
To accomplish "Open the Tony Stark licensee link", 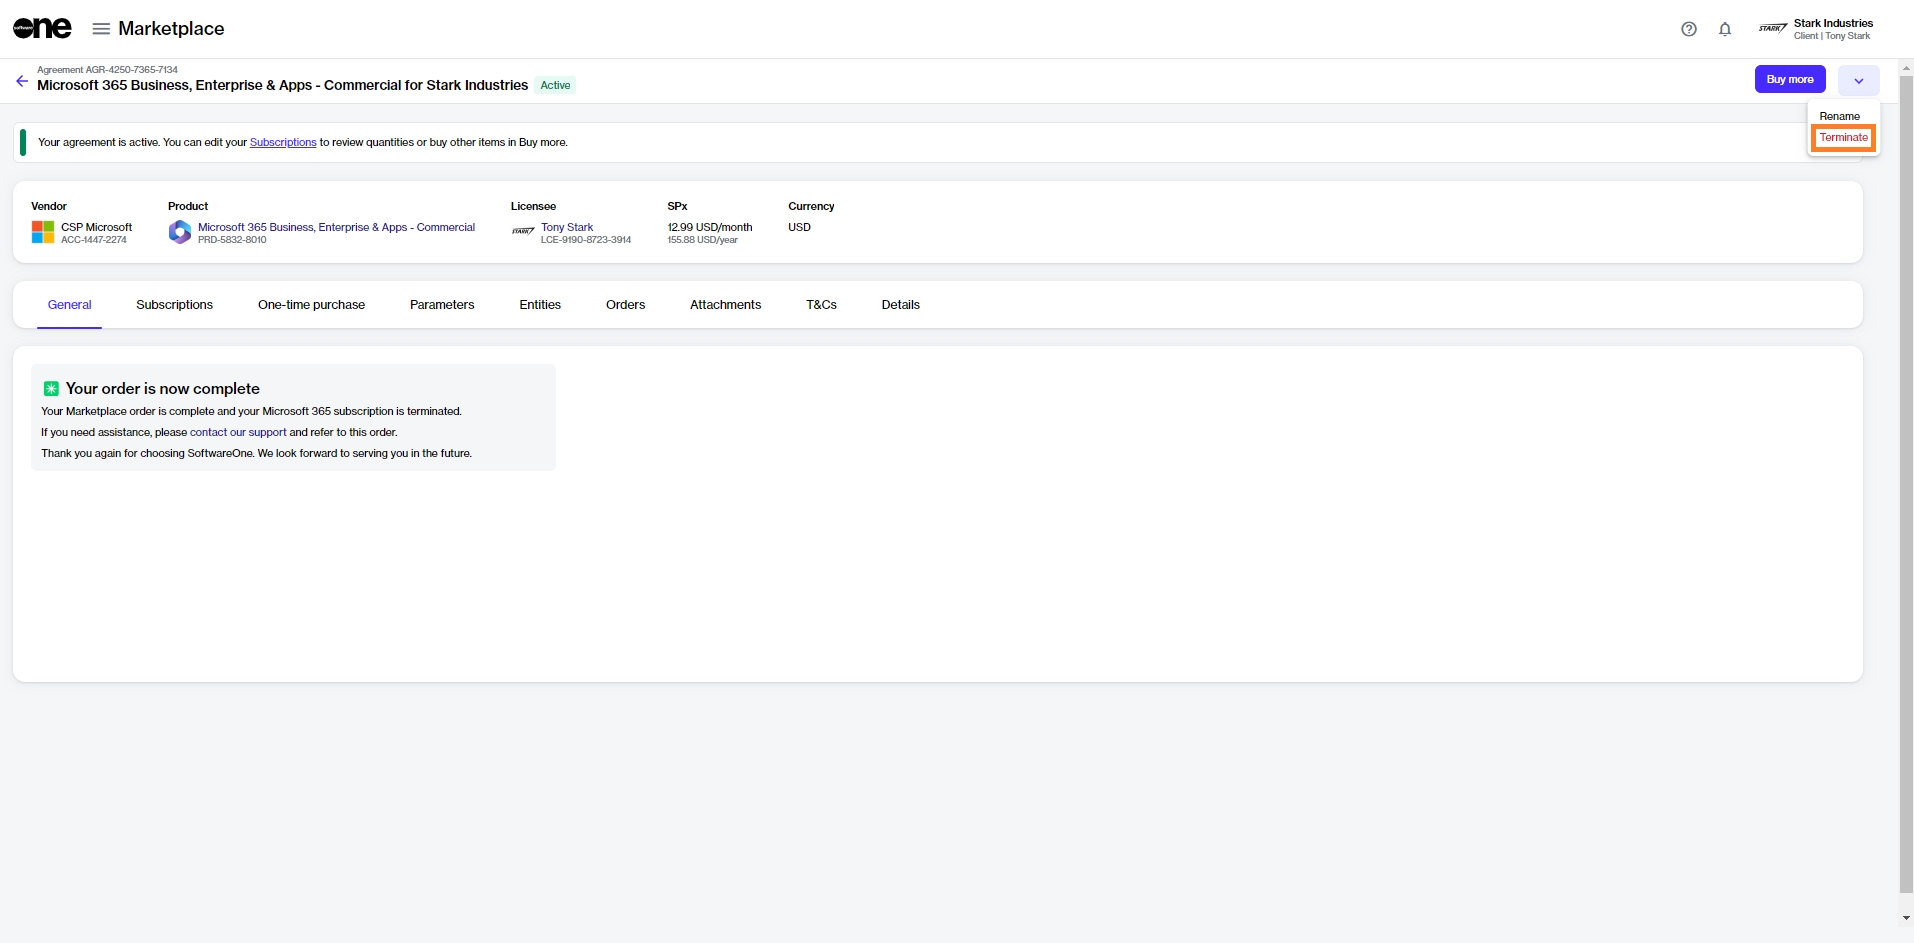I will coord(567,227).
